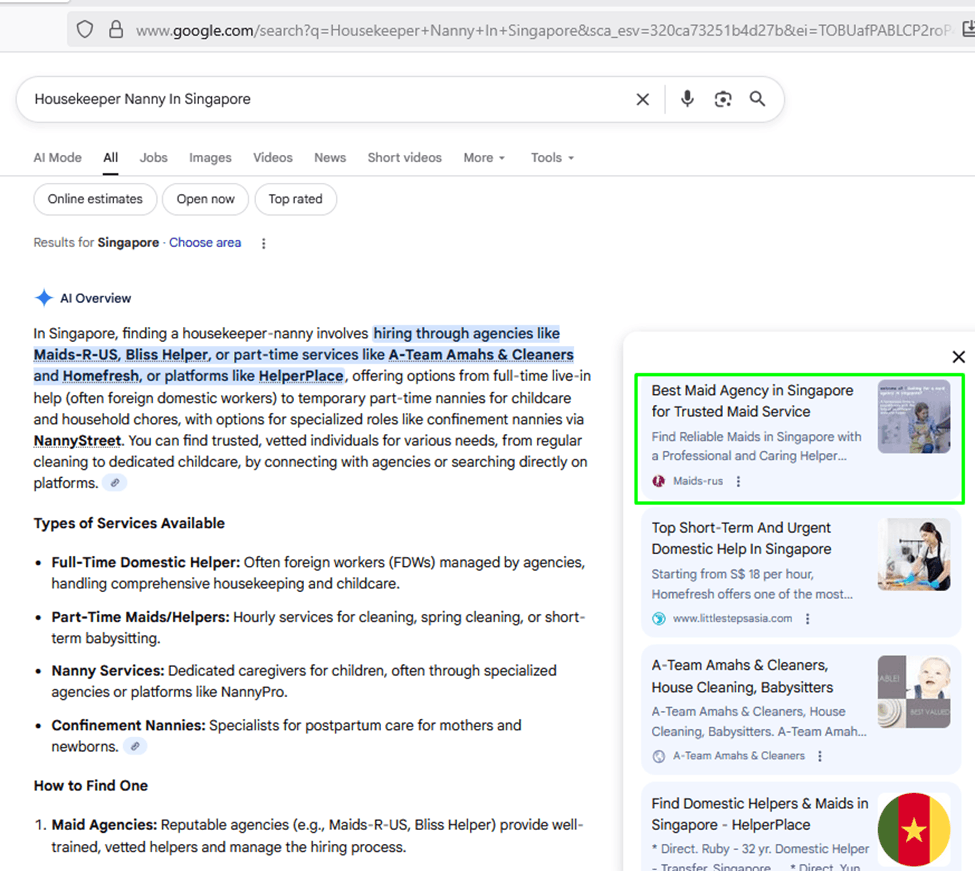Switch to the AI Mode tab
The image size is (975, 871).
(x=58, y=158)
